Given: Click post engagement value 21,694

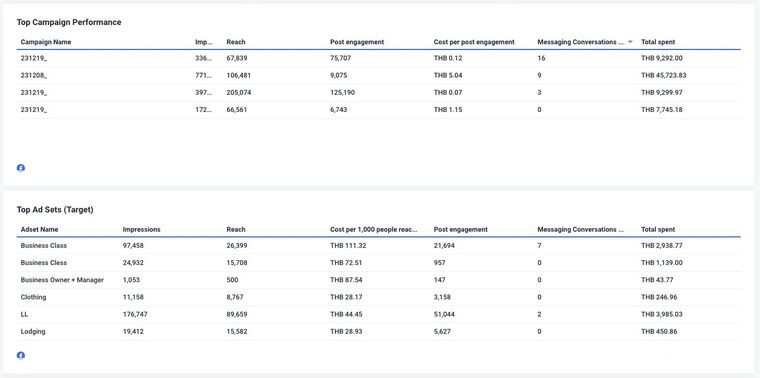Looking at the screenshot, I should tap(444, 246).
